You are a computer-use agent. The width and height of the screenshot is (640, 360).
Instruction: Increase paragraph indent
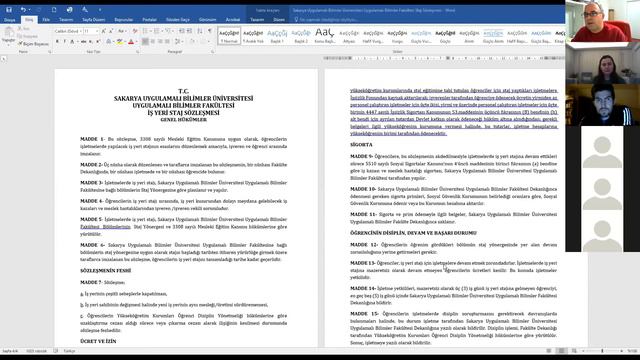click(x=189, y=31)
